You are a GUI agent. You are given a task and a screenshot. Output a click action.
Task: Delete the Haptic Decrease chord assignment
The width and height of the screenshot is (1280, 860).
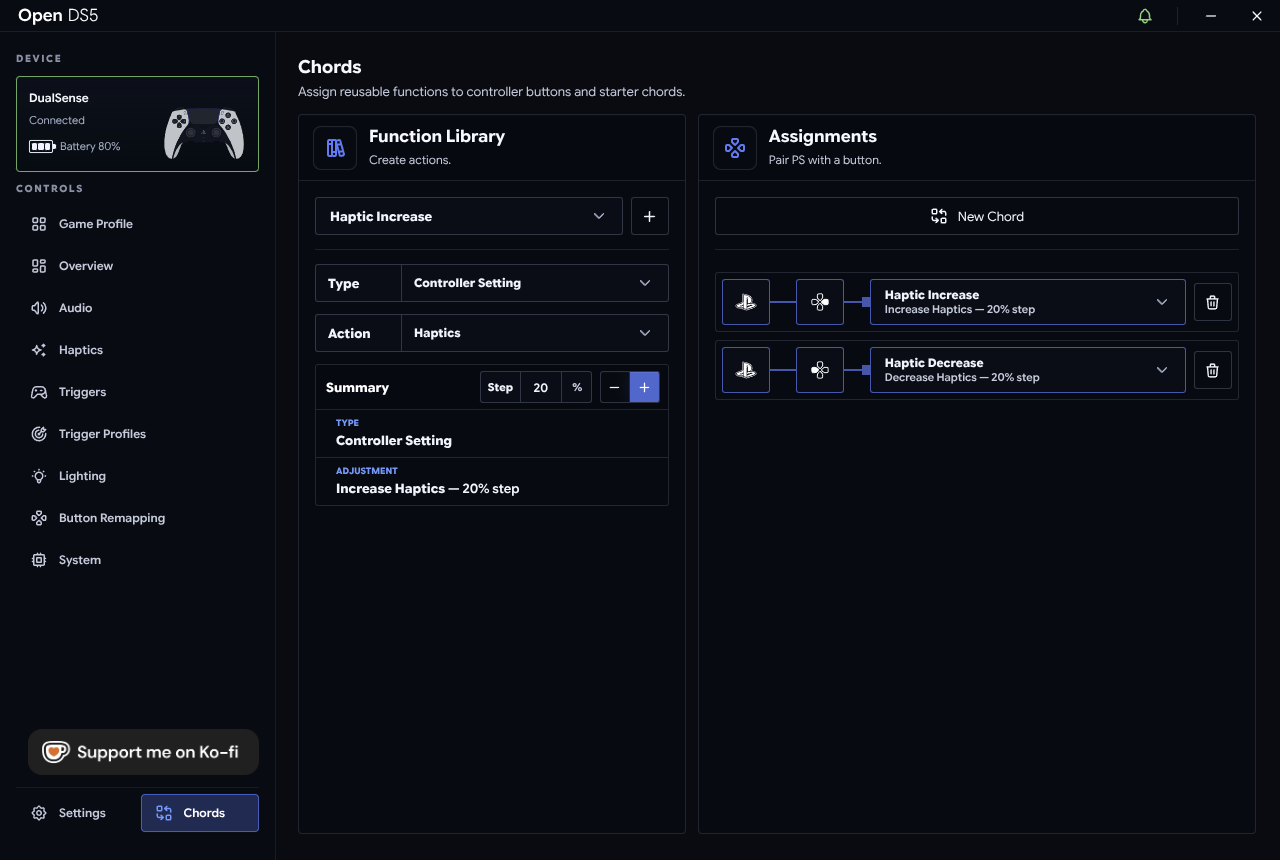(1212, 370)
